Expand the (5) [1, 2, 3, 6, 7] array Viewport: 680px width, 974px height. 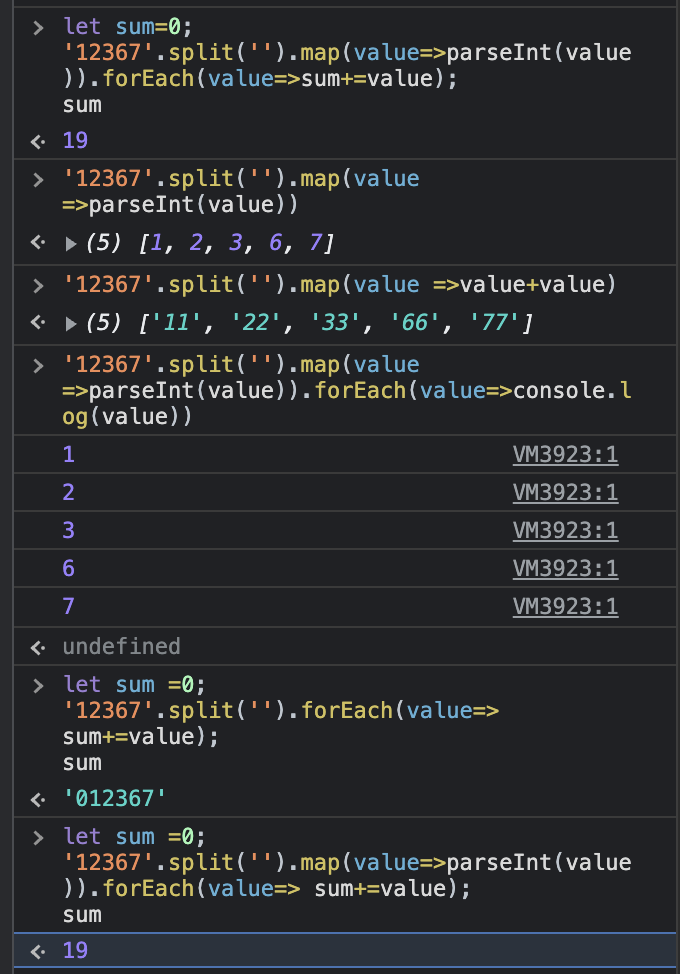click(71, 244)
